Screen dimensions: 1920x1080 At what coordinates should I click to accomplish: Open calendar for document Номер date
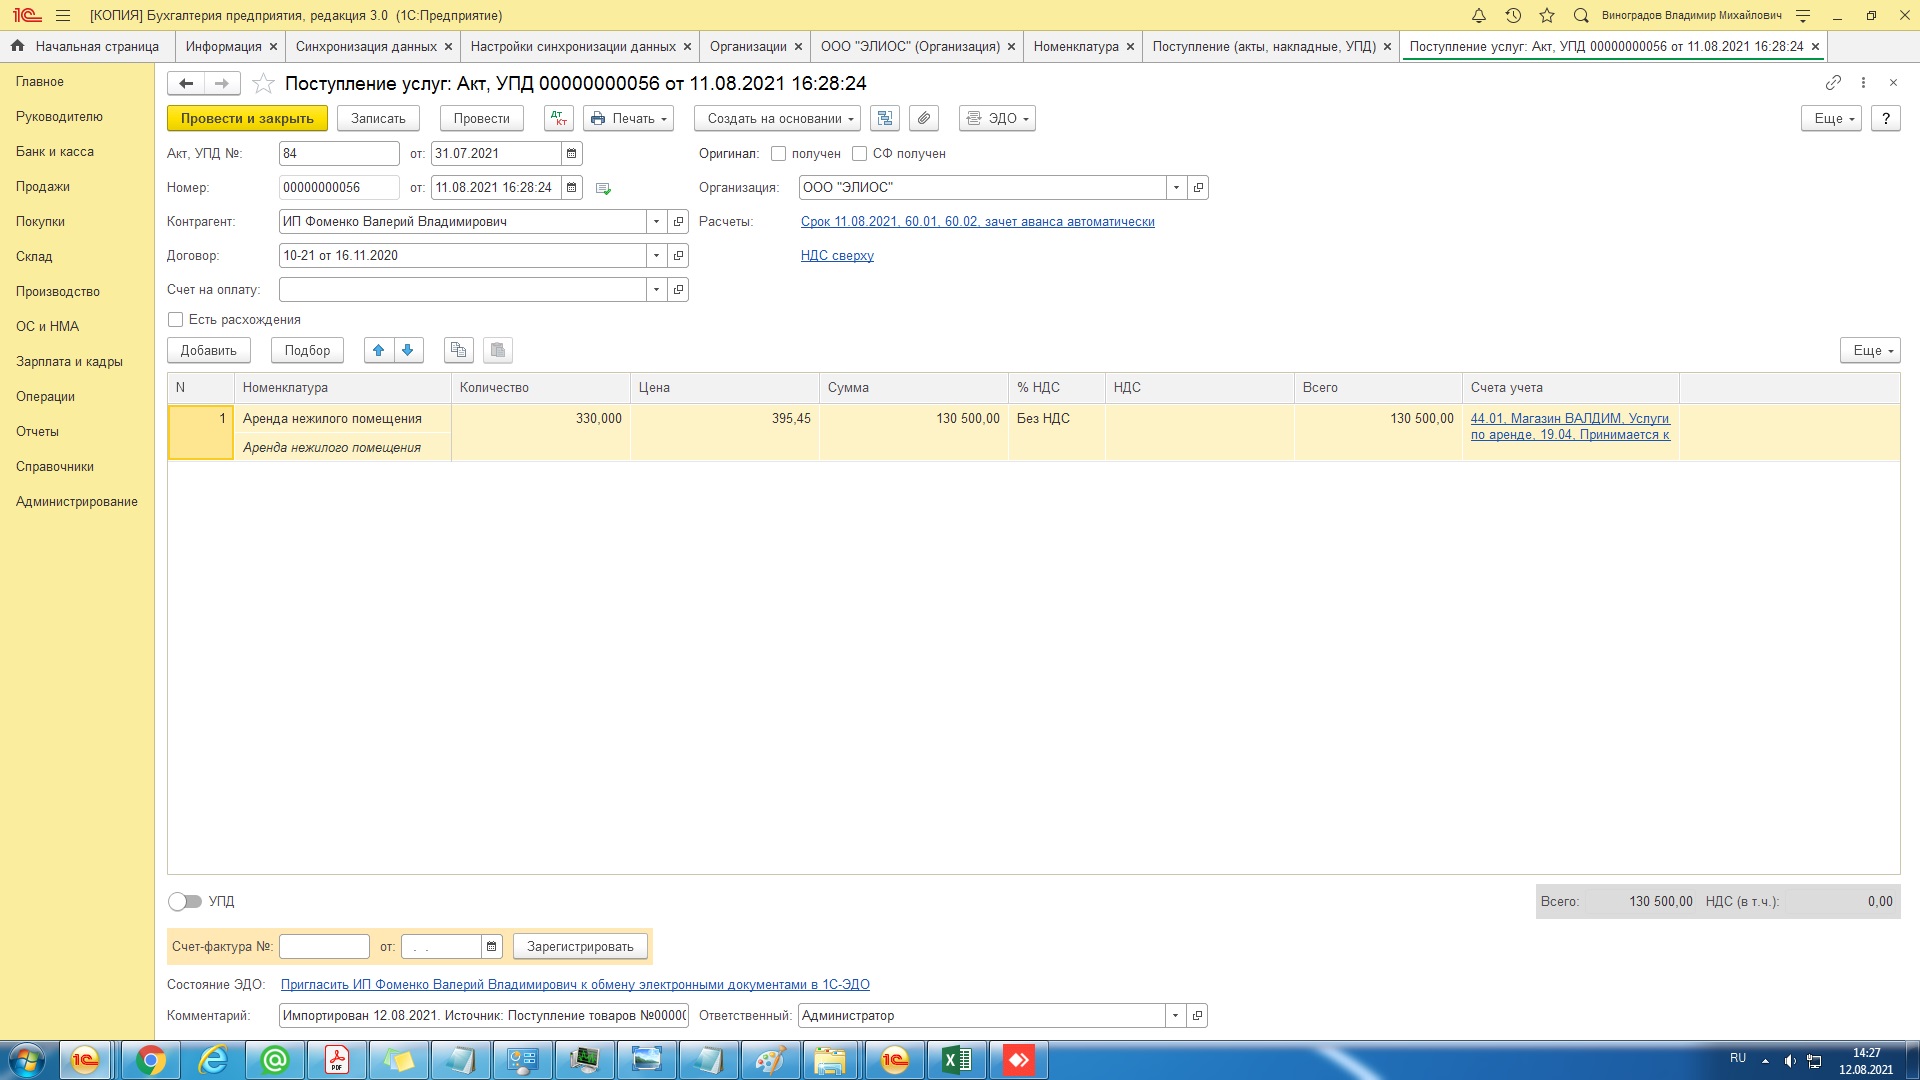pyautogui.click(x=572, y=188)
